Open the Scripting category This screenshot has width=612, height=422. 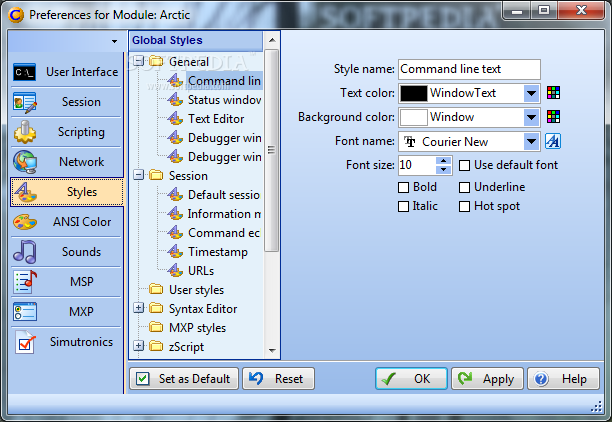point(67,132)
